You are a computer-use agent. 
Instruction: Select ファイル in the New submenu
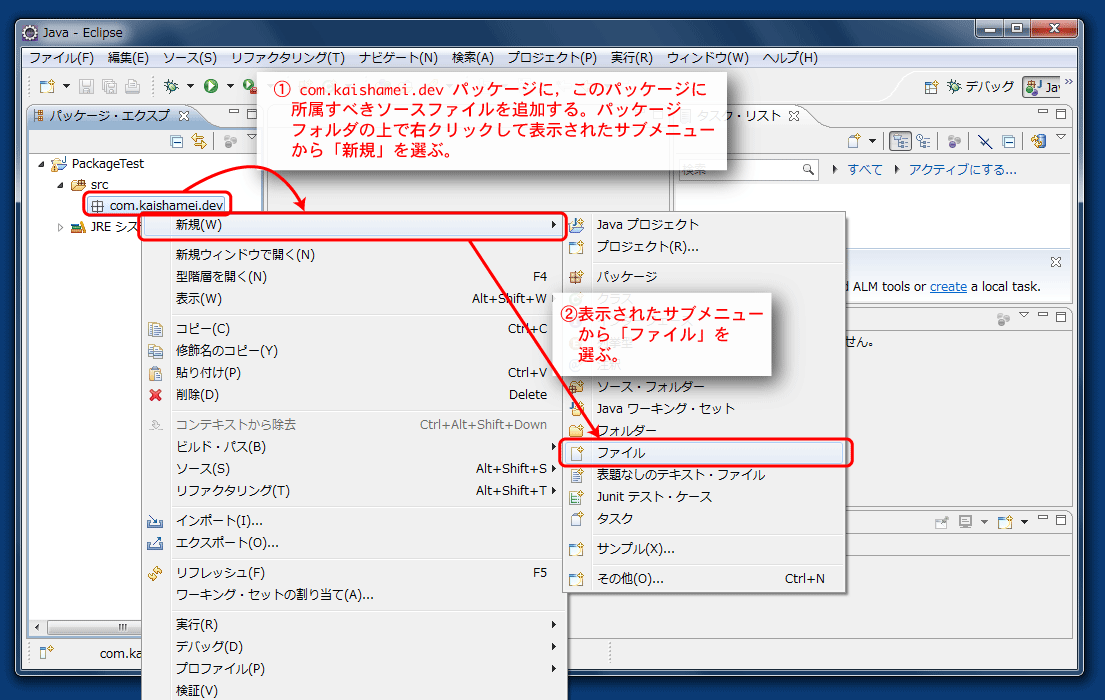tap(704, 453)
